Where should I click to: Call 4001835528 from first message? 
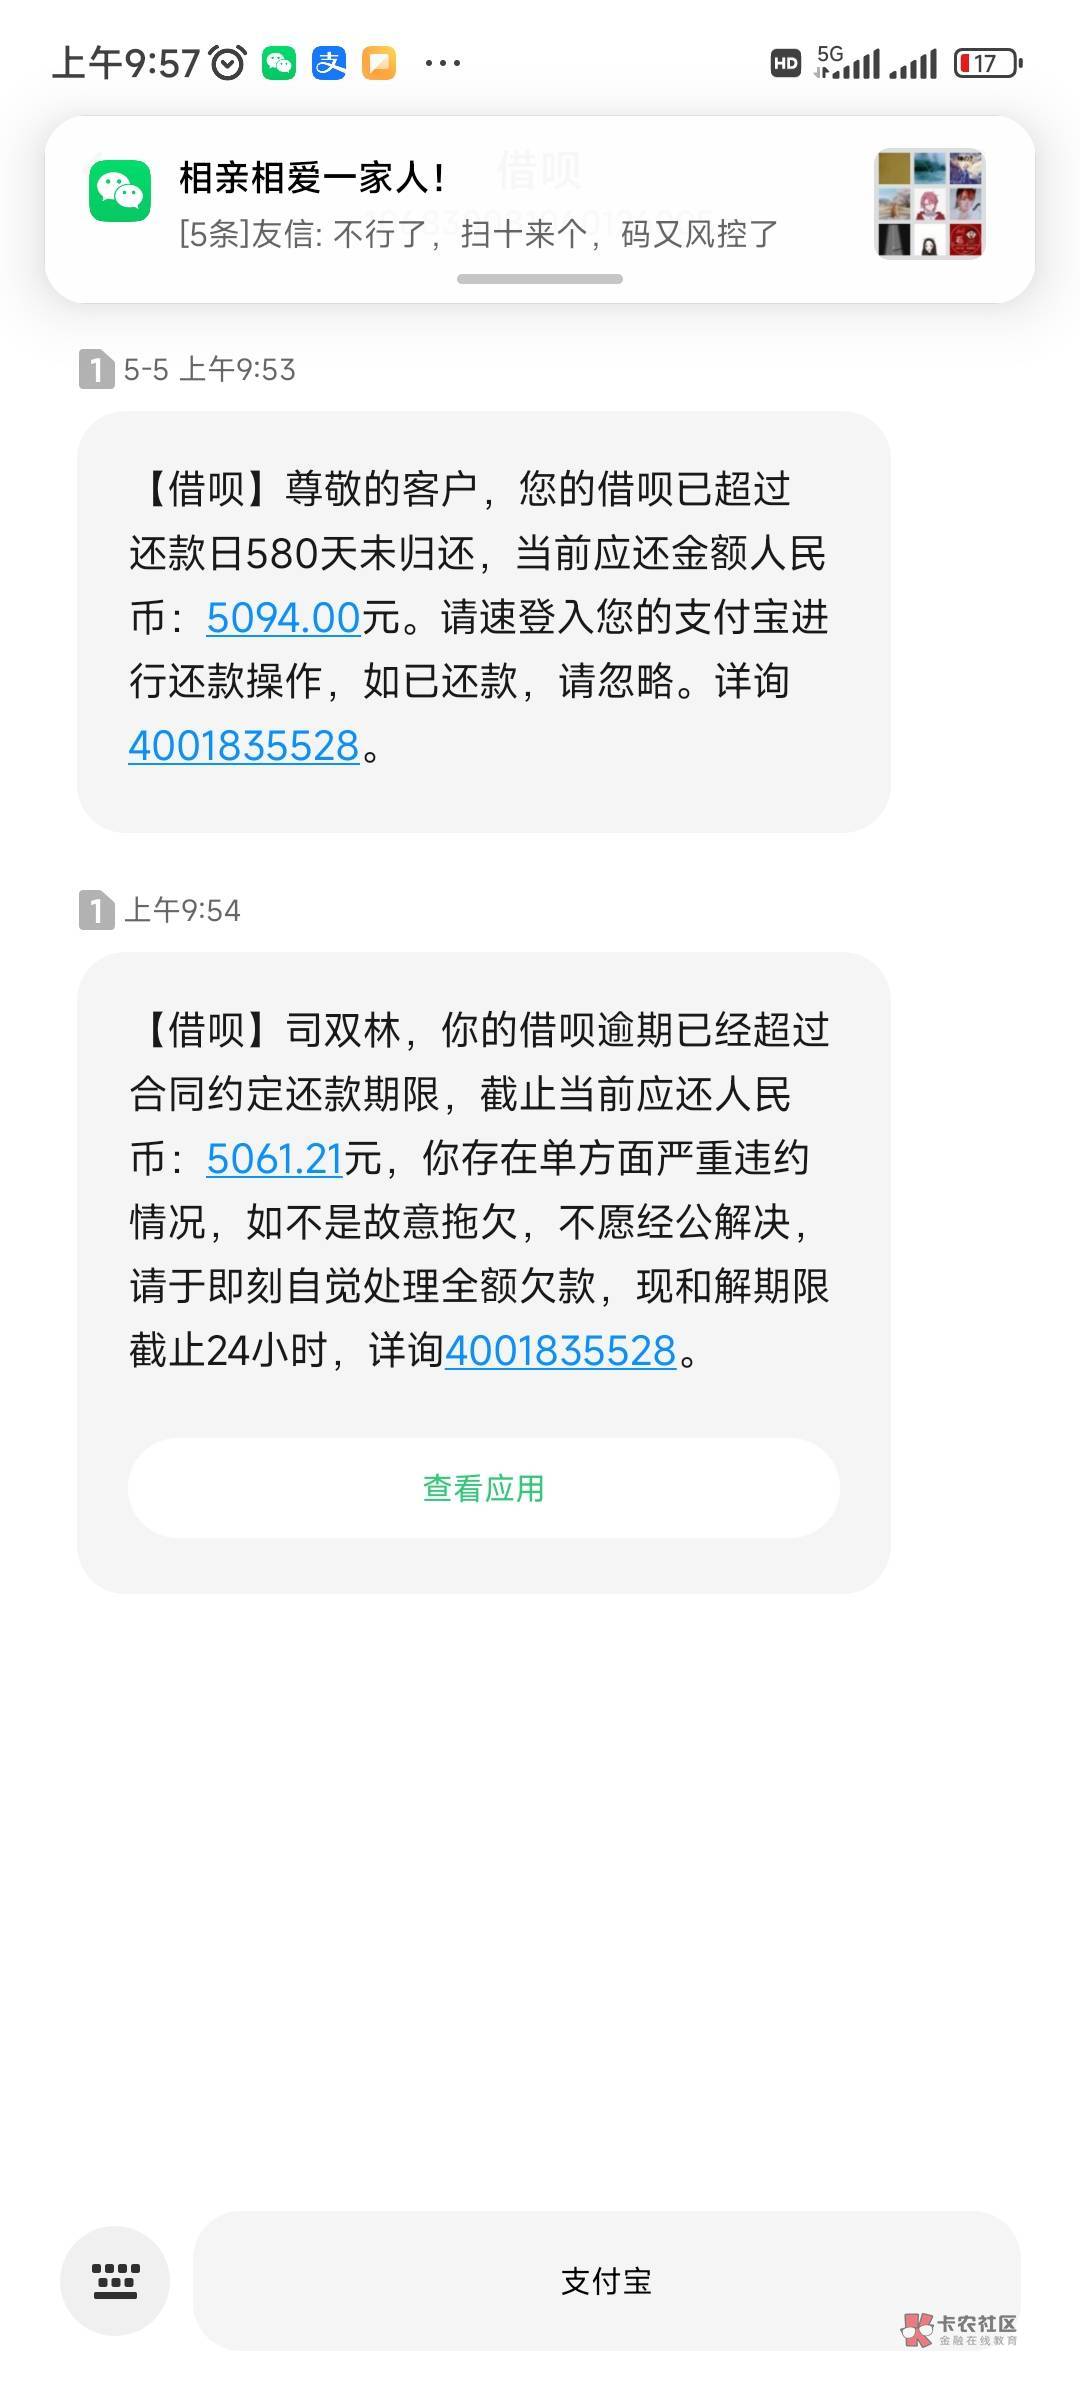point(243,746)
